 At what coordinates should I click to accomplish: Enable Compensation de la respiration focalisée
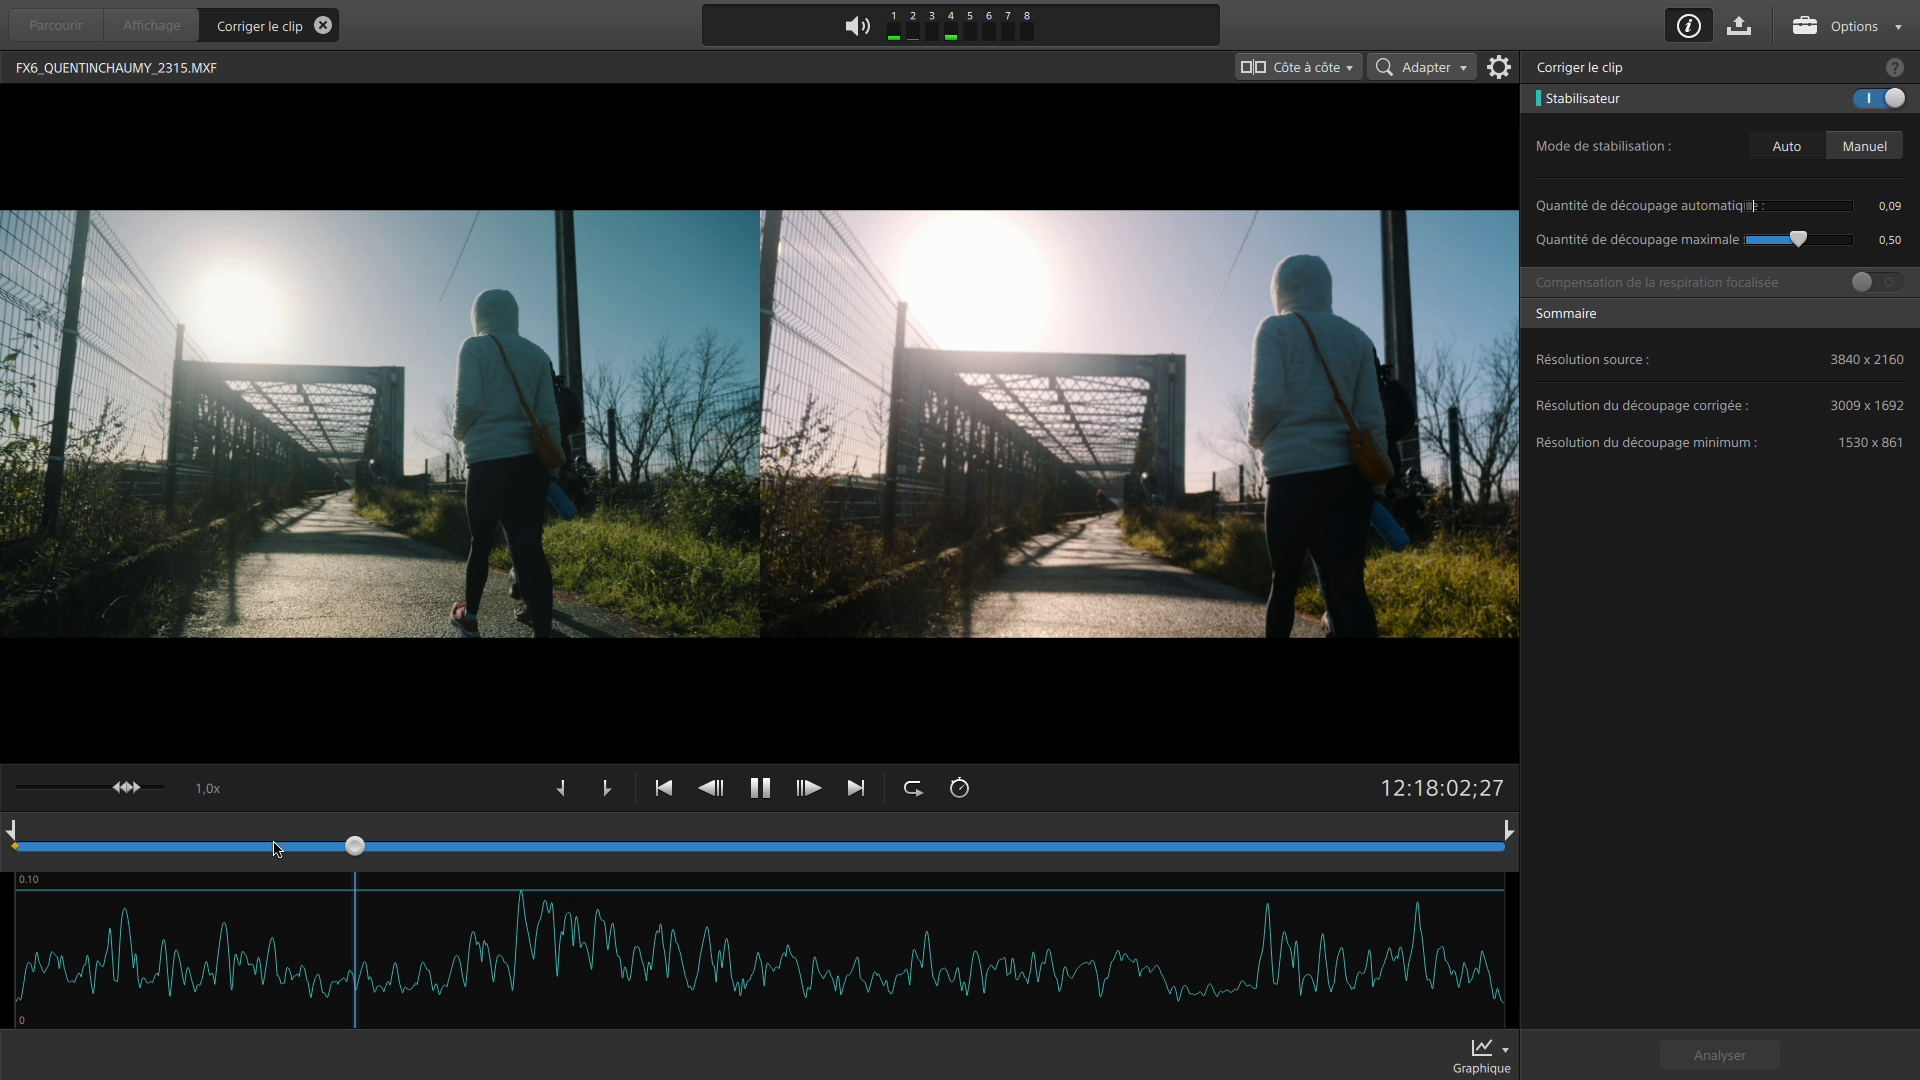pyautogui.click(x=1877, y=282)
